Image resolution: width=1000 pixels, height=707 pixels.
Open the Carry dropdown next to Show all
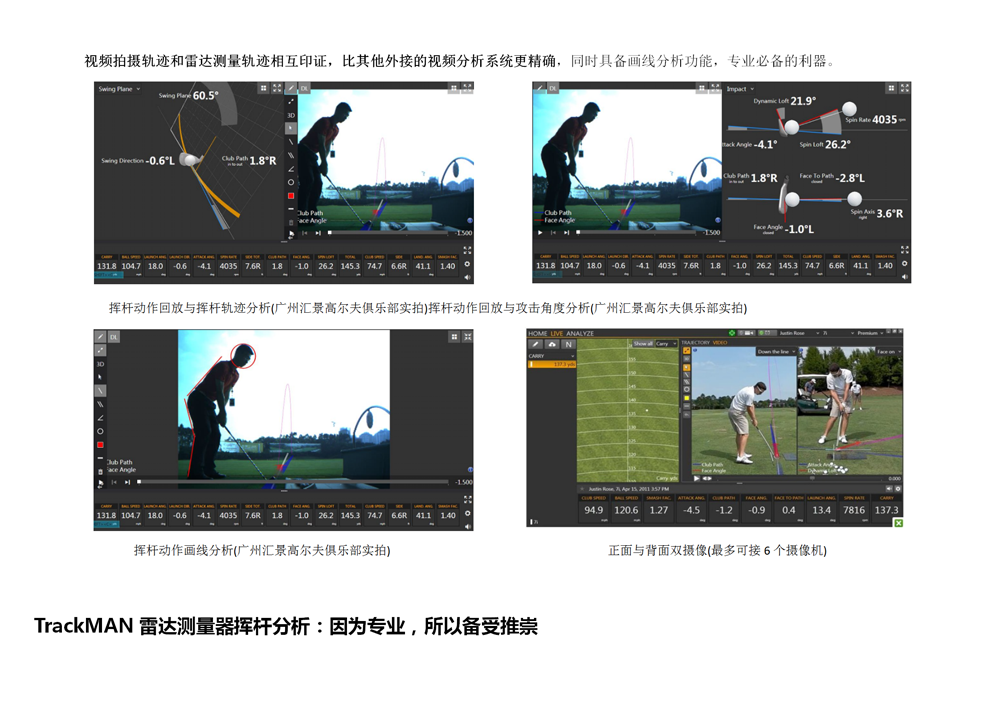point(666,344)
